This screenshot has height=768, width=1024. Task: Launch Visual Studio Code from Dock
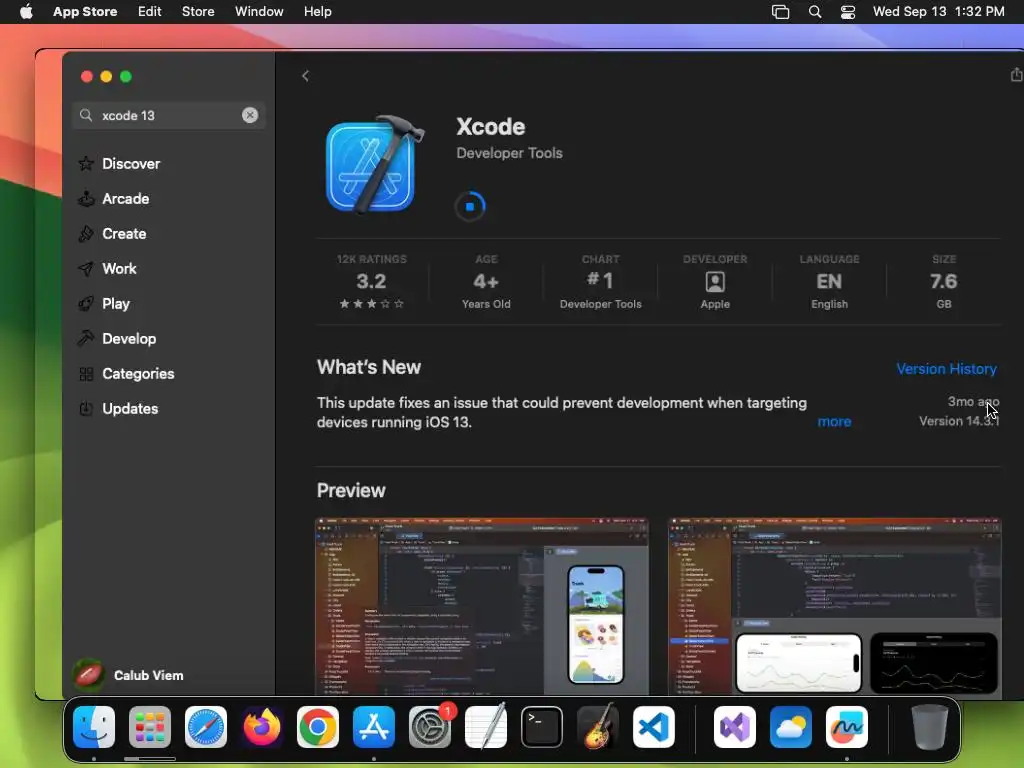click(654, 727)
